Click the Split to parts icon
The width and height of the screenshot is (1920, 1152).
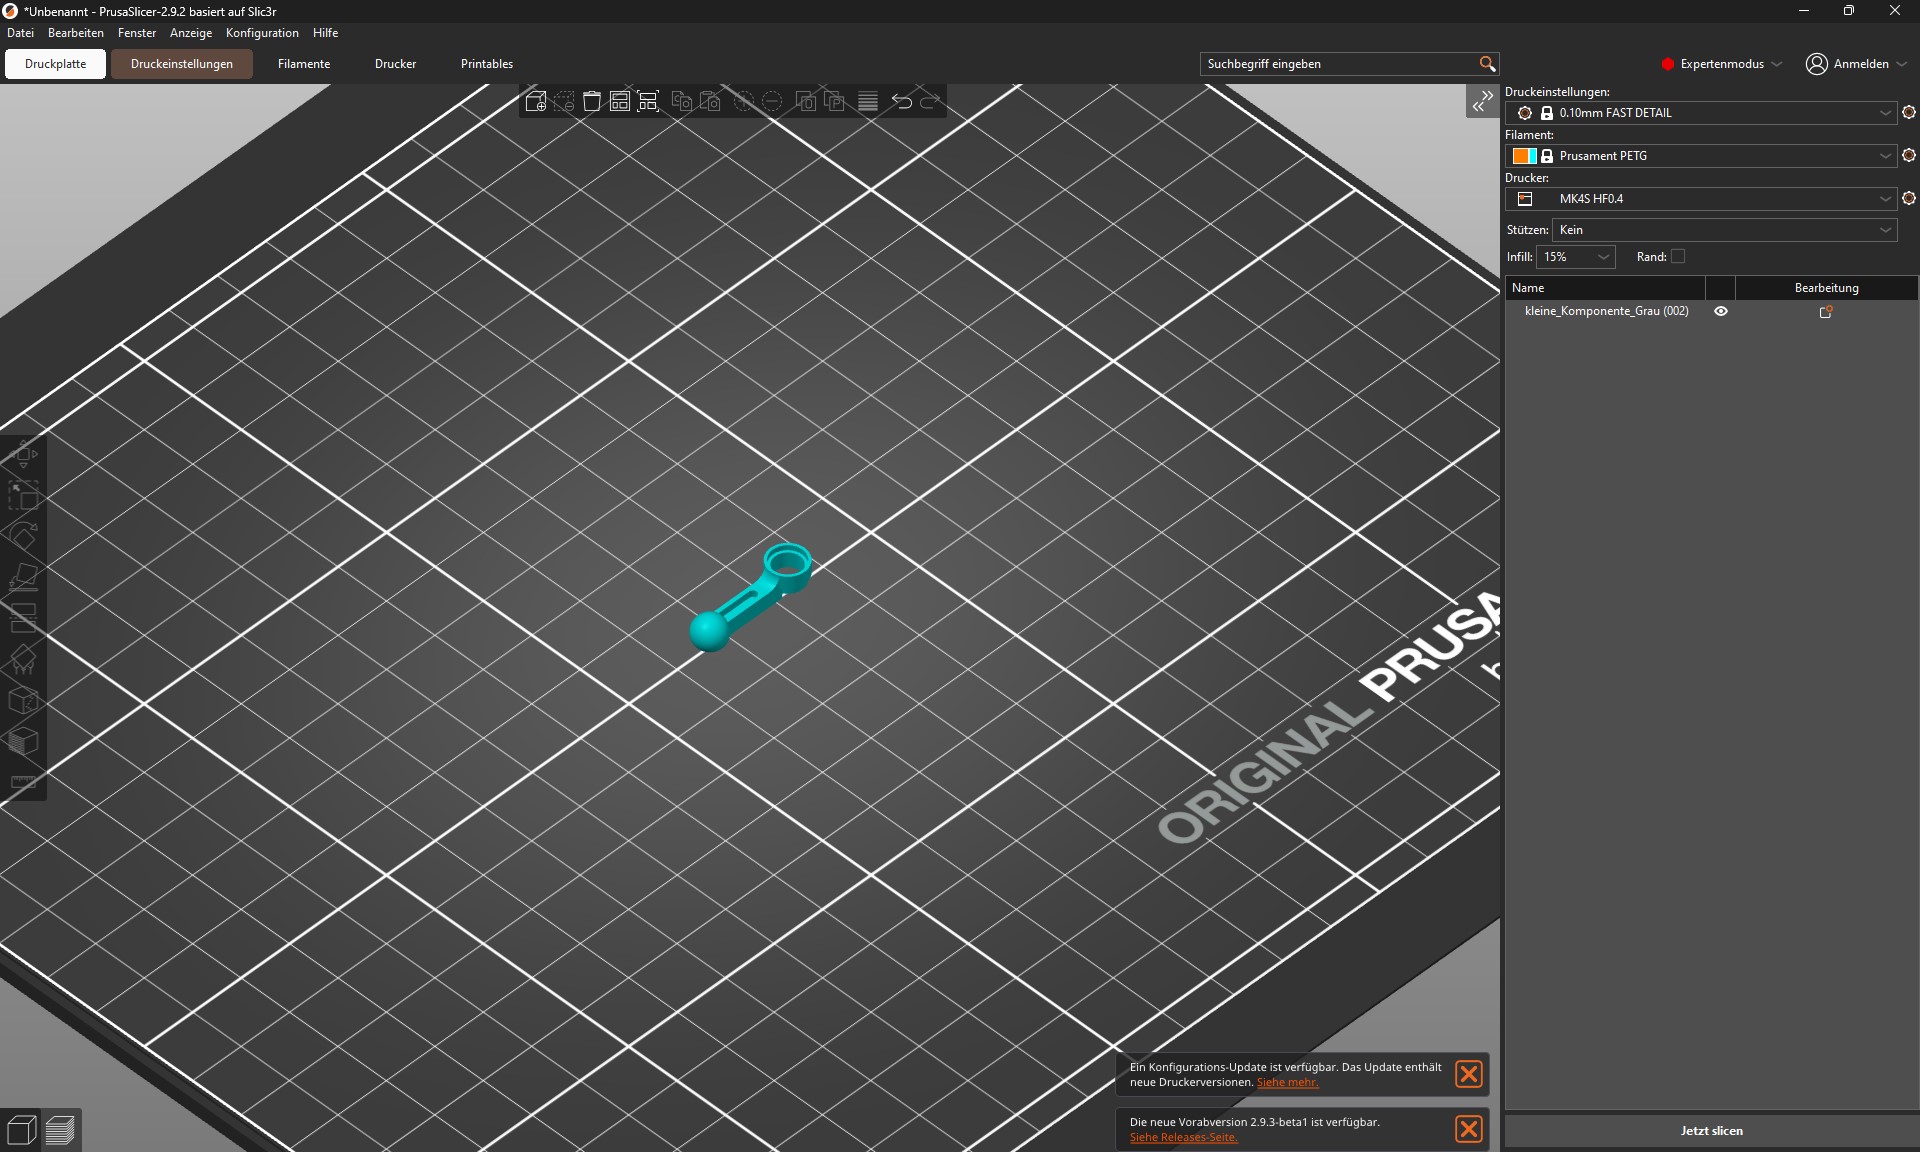[x=834, y=101]
